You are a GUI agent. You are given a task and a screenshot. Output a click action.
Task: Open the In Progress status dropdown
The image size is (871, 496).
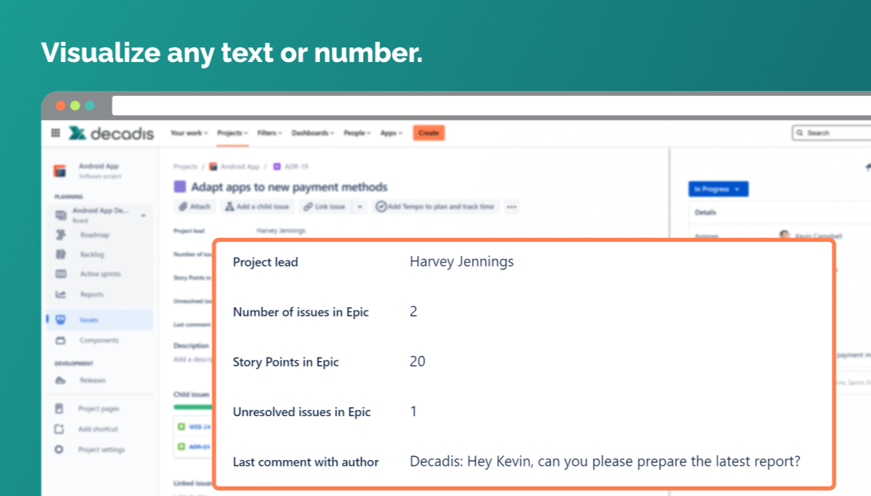(718, 189)
